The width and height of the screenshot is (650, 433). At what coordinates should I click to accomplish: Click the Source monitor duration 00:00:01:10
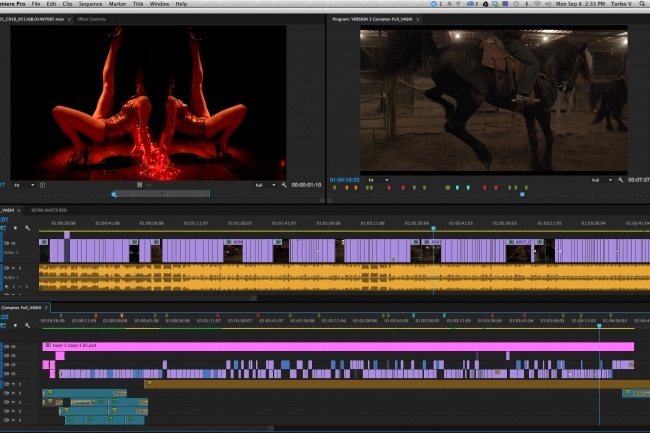pos(306,185)
